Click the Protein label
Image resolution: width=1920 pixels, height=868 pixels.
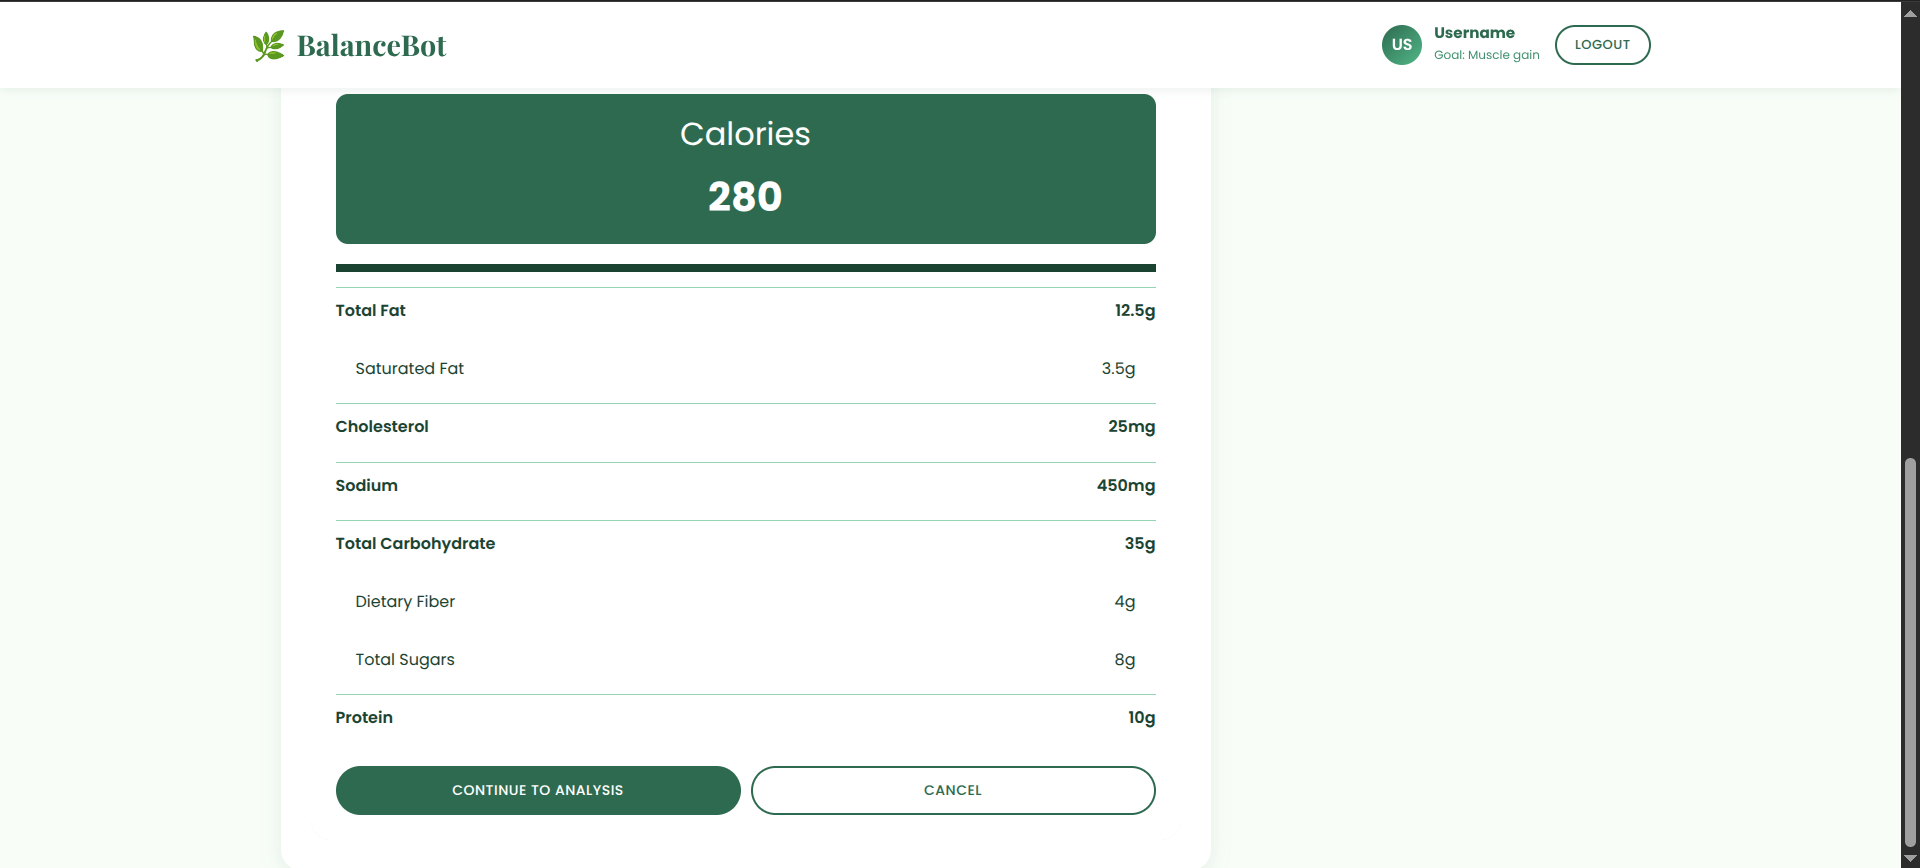(x=364, y=717)
